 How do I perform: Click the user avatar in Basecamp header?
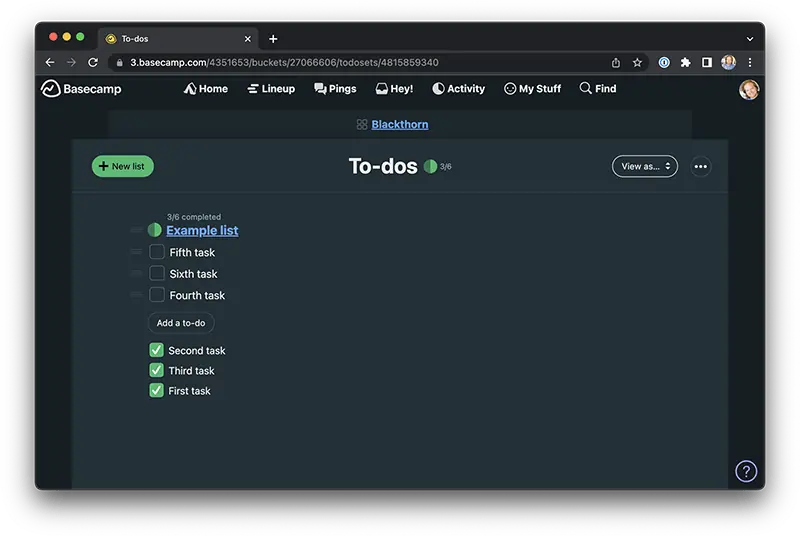click(x=748, y=90)
